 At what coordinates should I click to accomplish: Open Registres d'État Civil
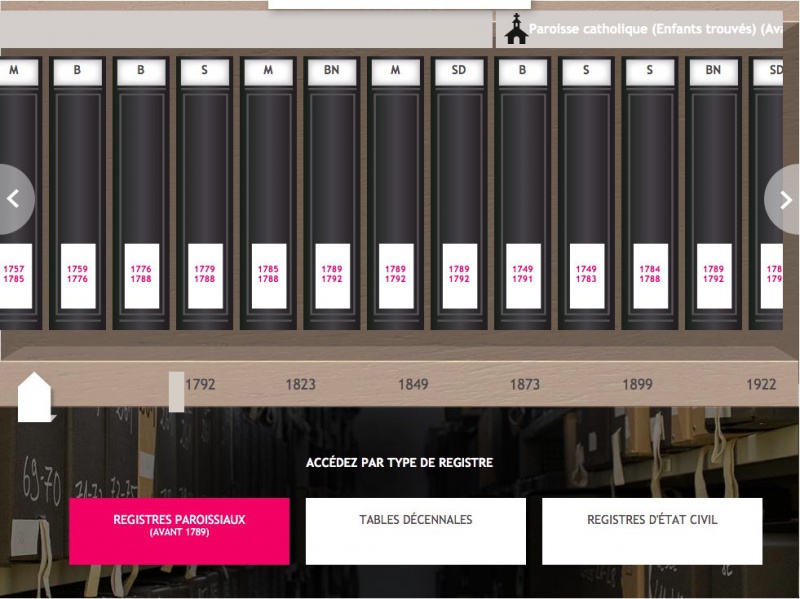[x=652, y=531]
